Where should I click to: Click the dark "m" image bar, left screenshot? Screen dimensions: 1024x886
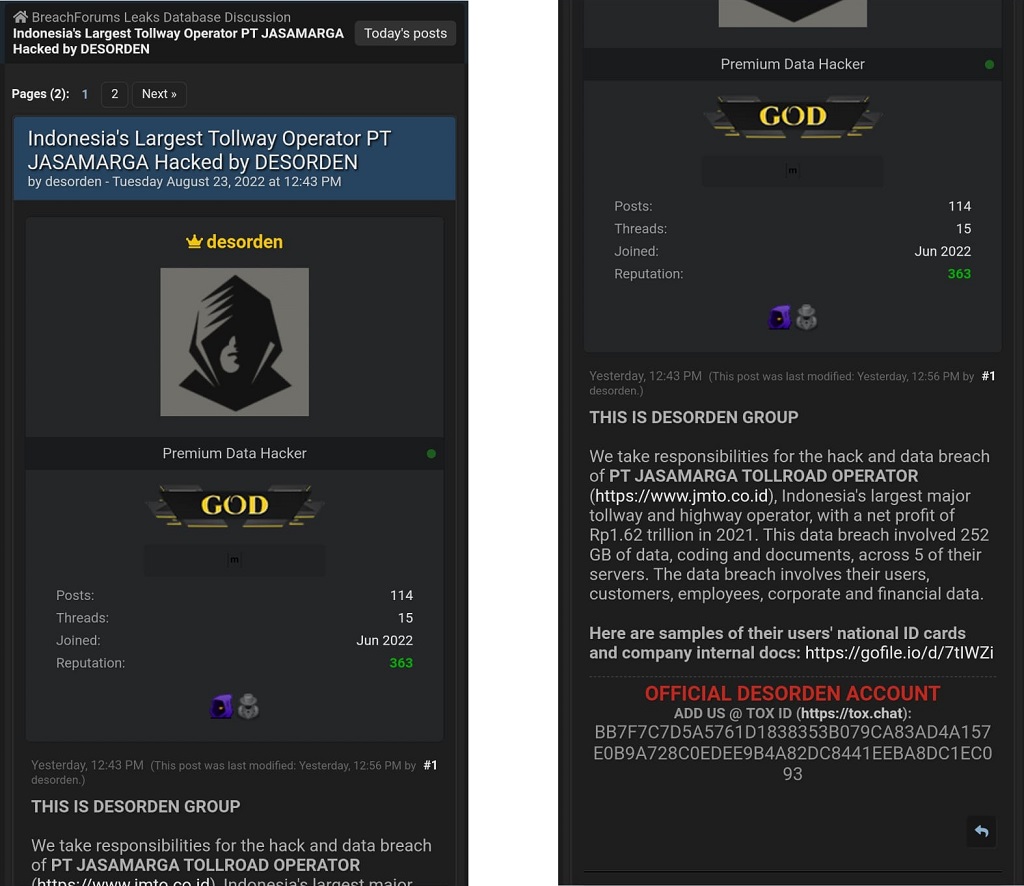(x=234, y=560)
